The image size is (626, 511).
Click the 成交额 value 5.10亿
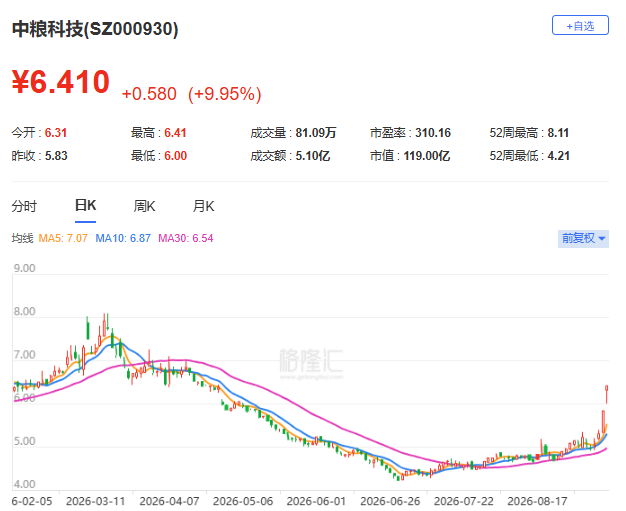[x=313, y=156]
